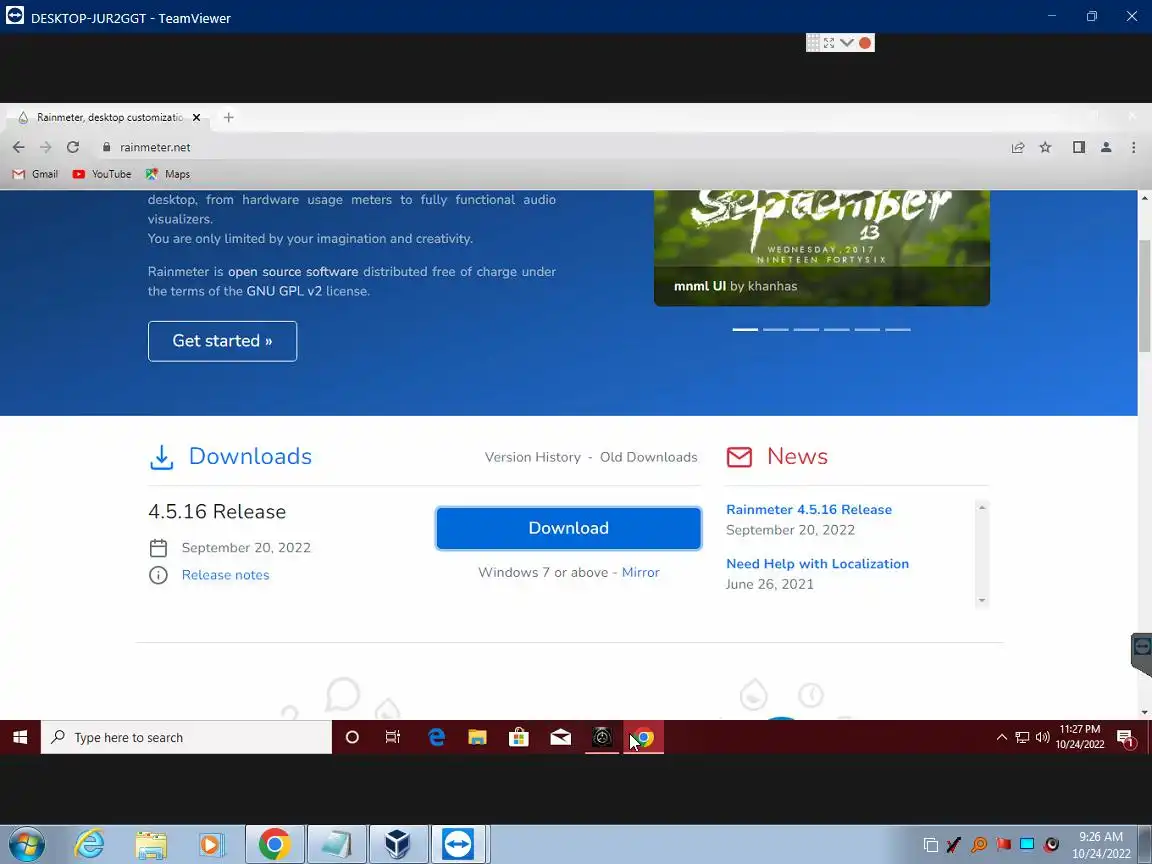Viewport: 1152px width, 864px height.
Task: Select the Rainmeter browser tab
Action: [107, 118]
